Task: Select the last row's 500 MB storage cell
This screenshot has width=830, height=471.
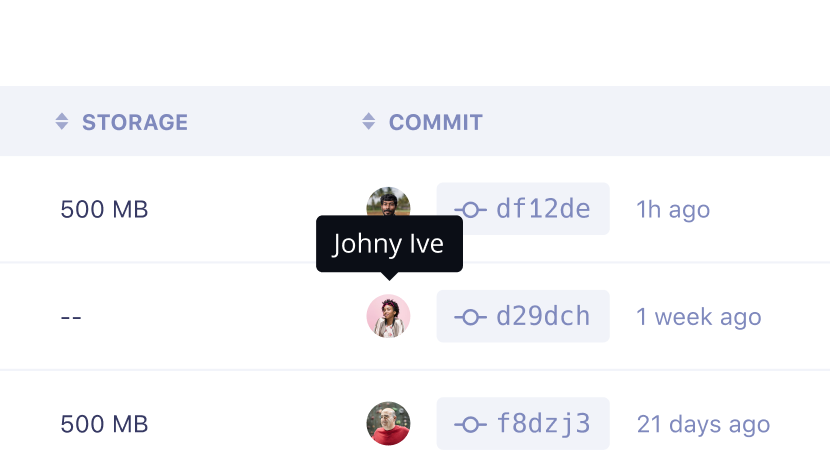Action: [x=104, y=424]
